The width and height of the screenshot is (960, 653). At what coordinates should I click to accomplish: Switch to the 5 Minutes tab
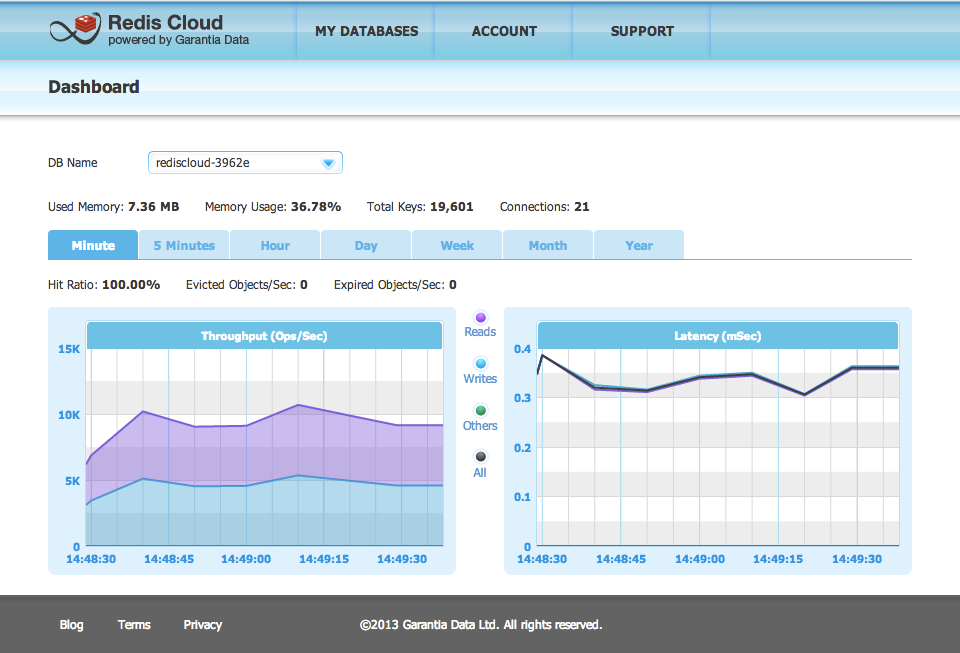184,245
